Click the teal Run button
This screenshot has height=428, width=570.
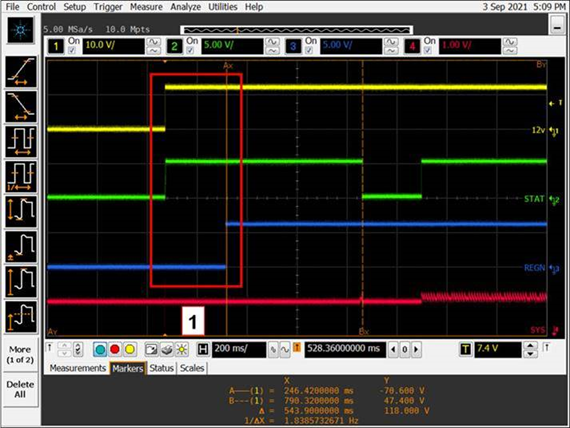pos(100,349)
